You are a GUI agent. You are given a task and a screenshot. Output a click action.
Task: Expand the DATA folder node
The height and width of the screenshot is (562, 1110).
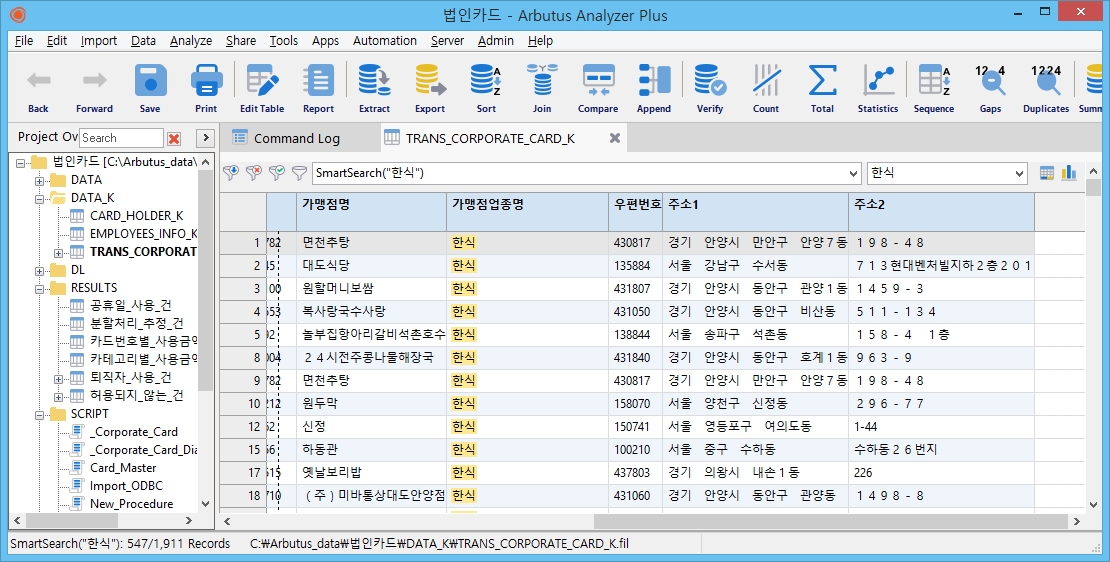(39, 180)
